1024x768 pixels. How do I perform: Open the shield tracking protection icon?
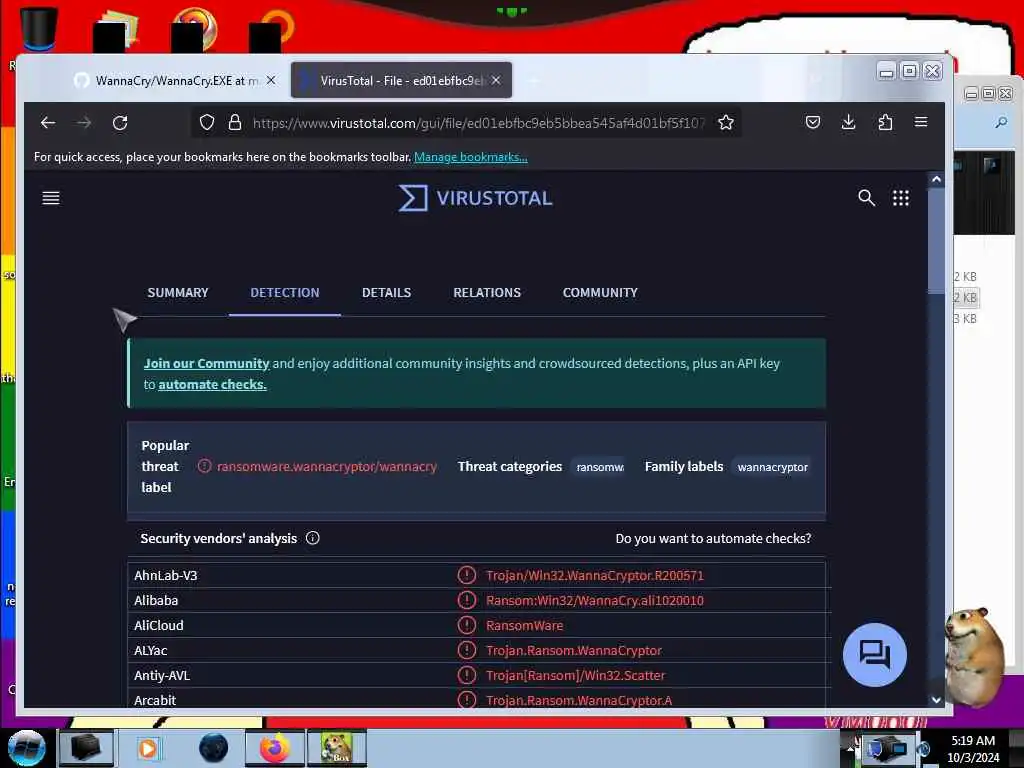click(x=207, y=123)
